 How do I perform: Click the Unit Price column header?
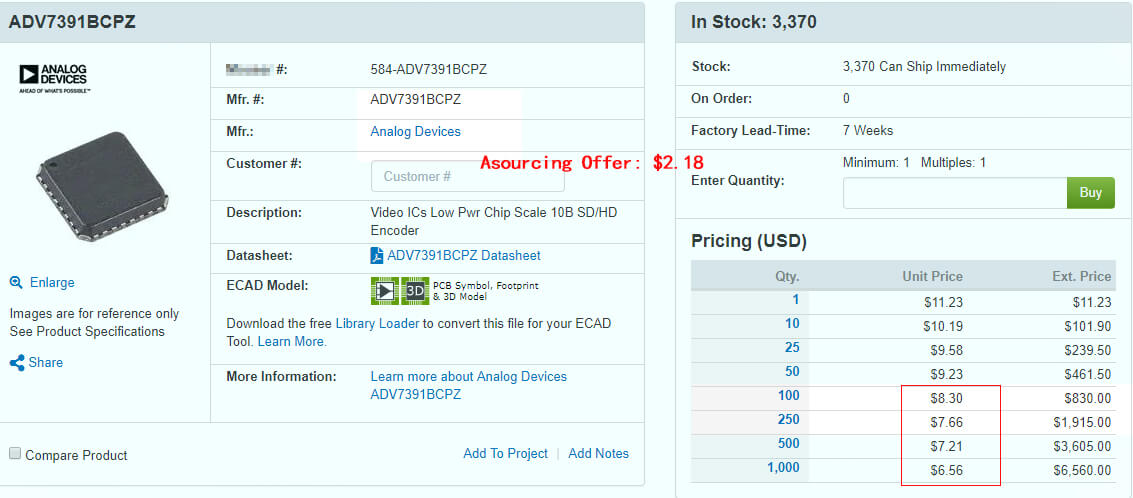point(932,276)
